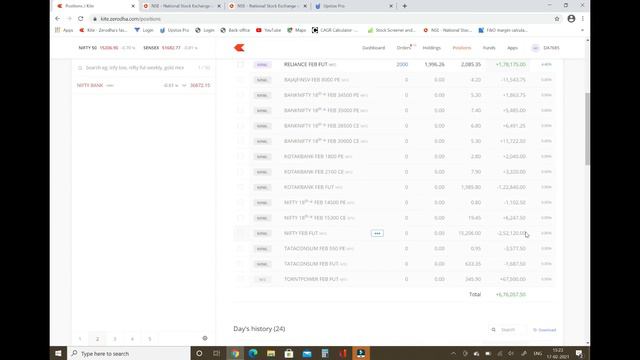
Task: Click the Kite logo in the header
Action: (239, 48)
